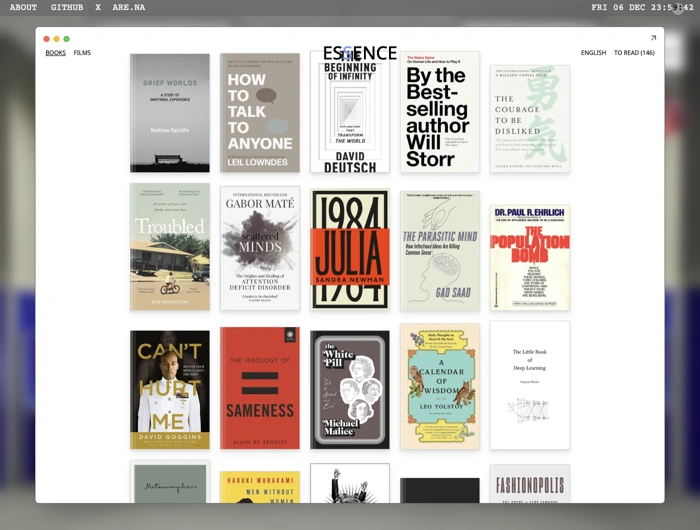
Task: Switch to the Films tab
Action: point(82,53)
